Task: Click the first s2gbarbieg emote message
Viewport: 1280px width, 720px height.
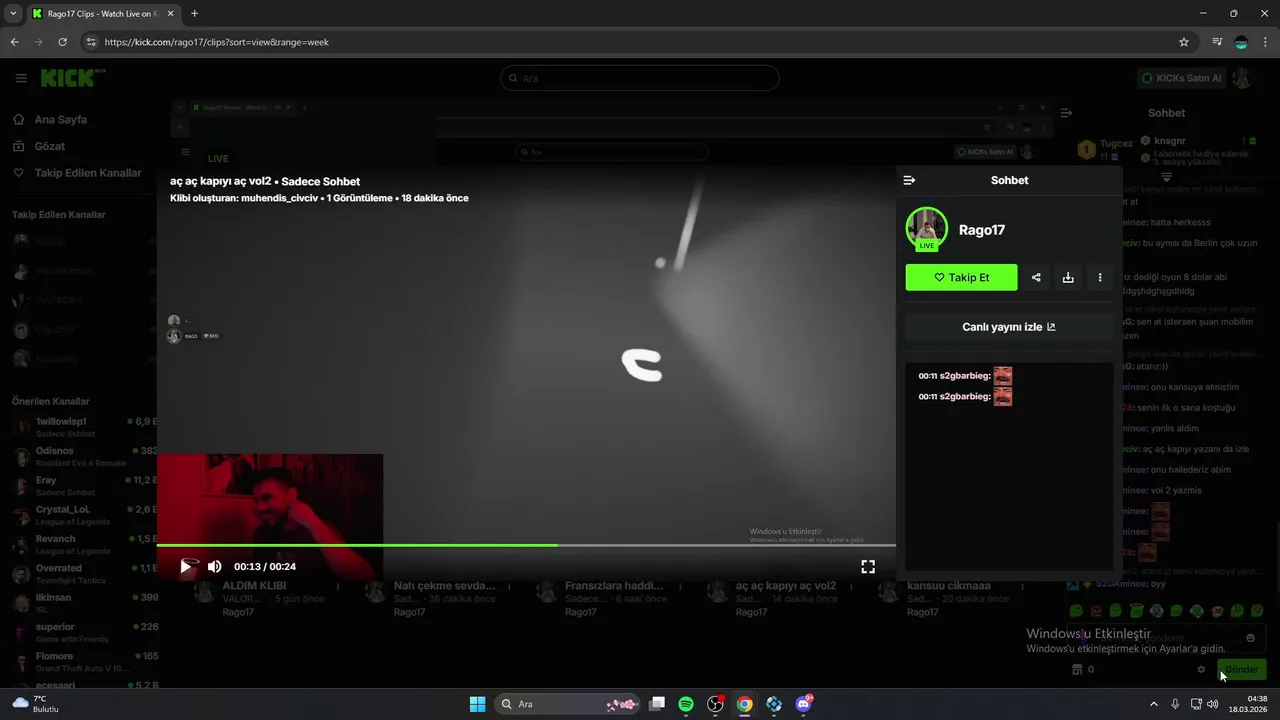Action: 965,376
